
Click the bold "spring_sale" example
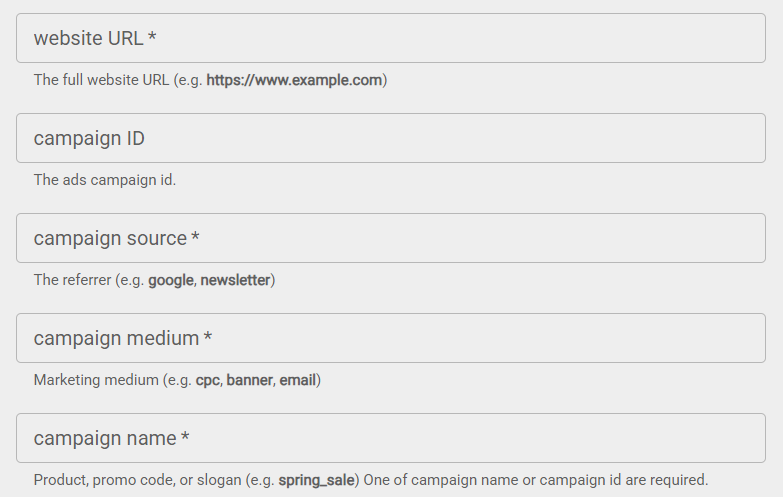[316, 480]
